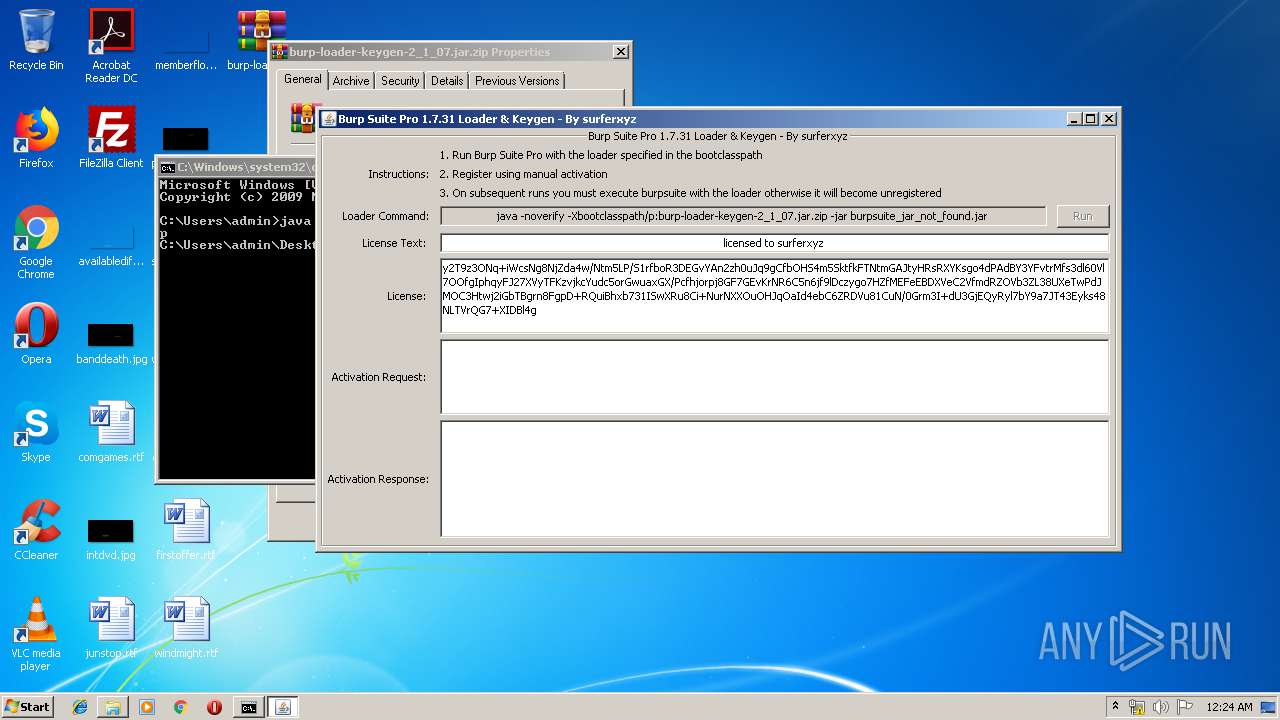
Task: Click the Loader Command text field
Action: point(743,216)
